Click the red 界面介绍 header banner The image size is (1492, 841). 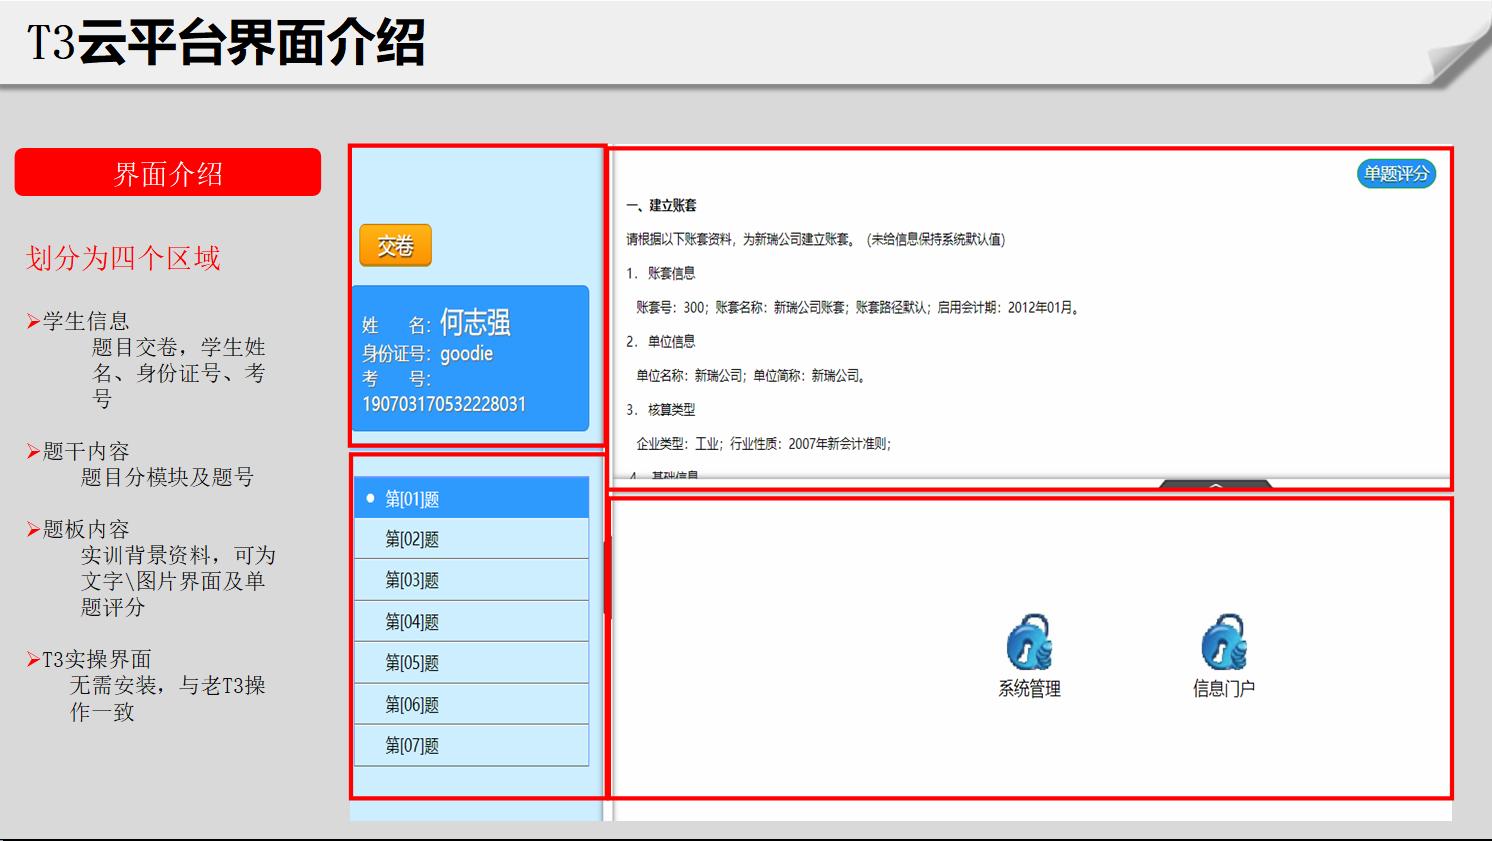coord(167,172)
